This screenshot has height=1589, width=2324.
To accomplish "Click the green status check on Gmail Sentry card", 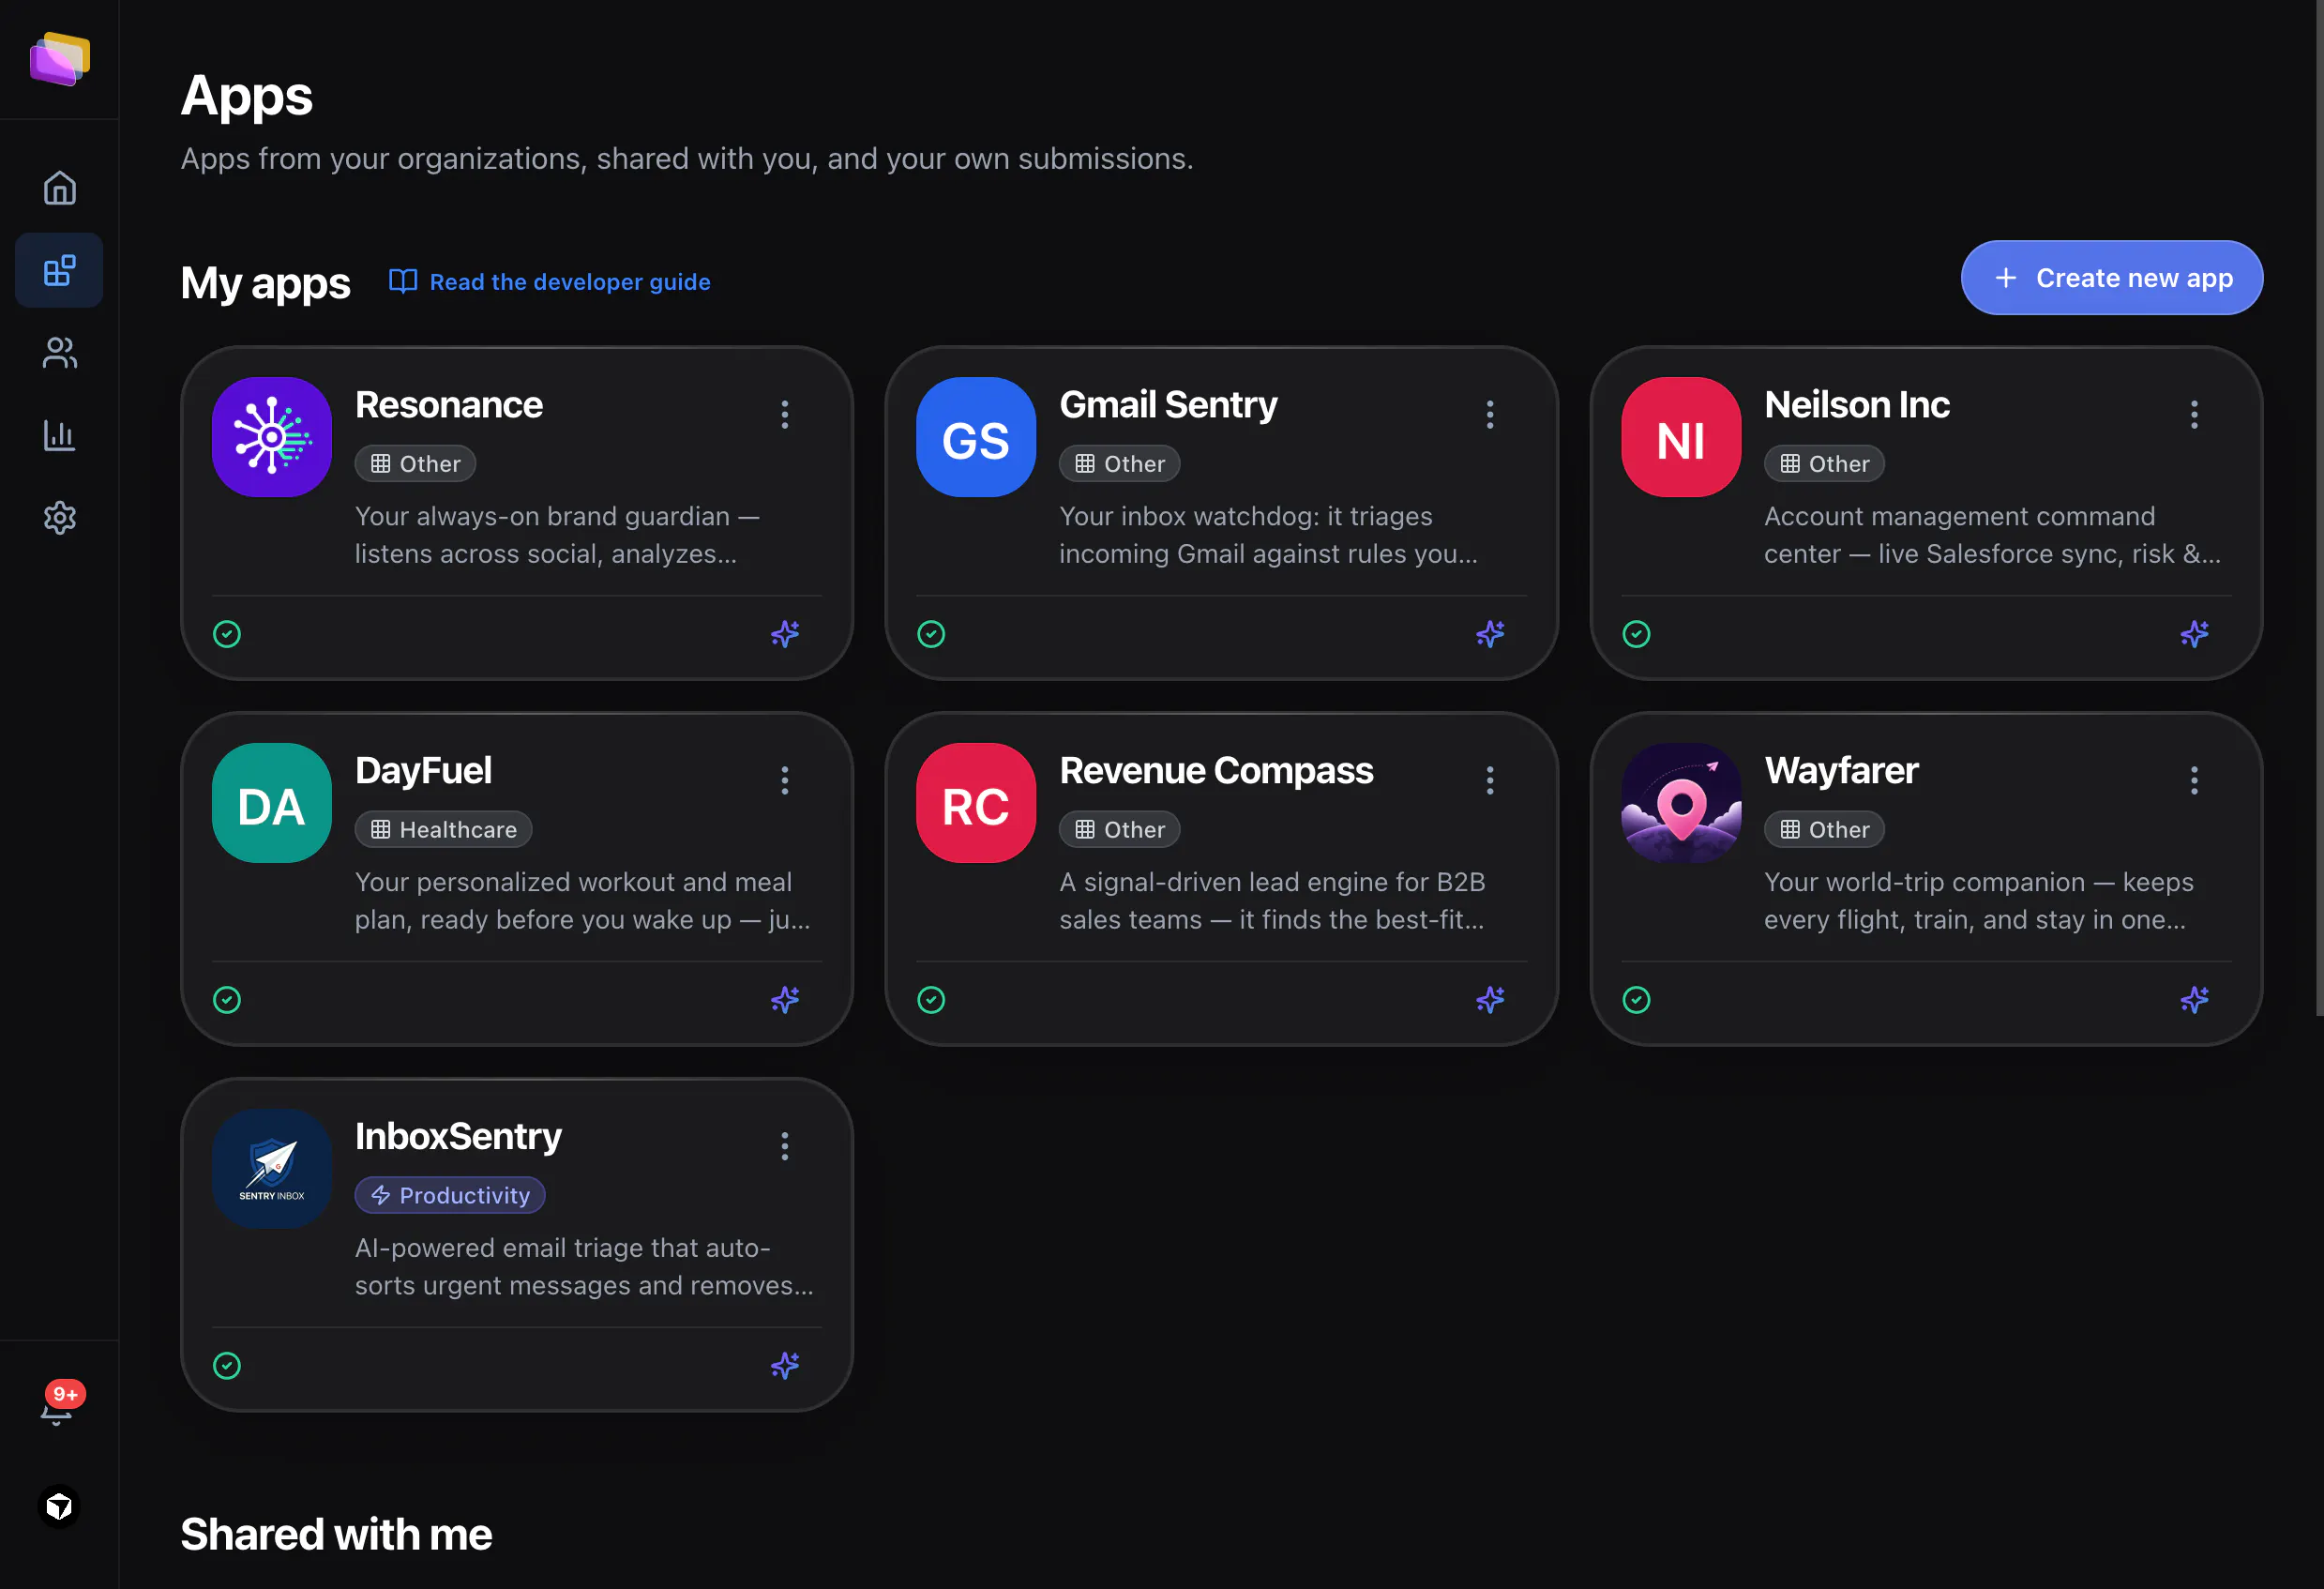I will [931, 634].
